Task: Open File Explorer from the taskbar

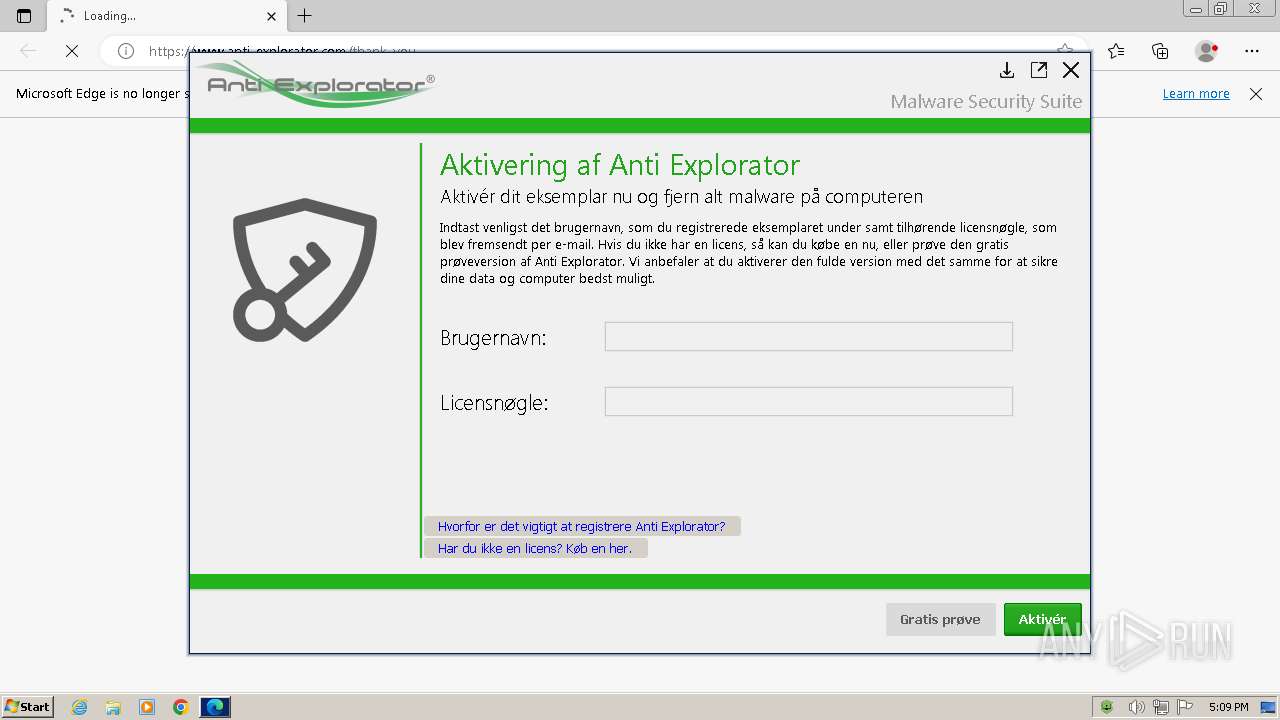Action: click(113, 707)
